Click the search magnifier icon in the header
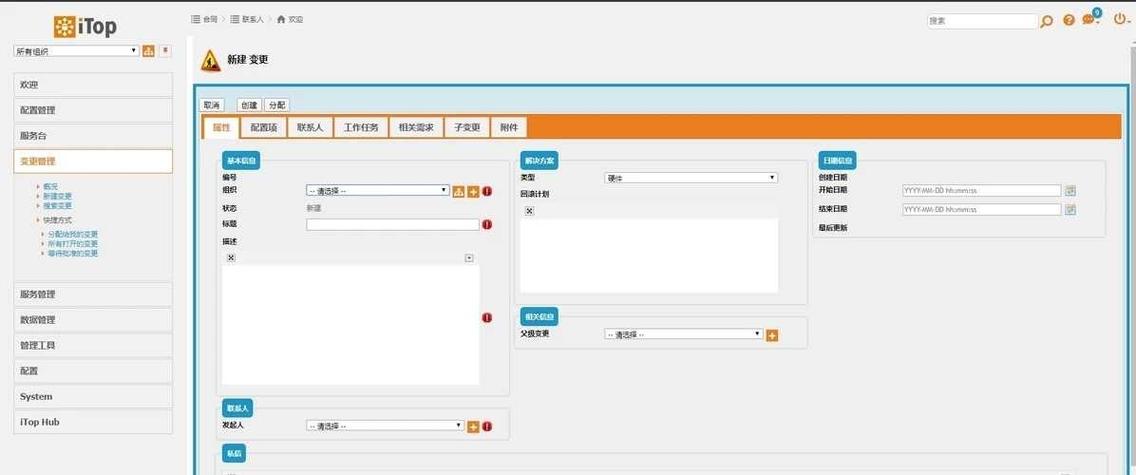Viewport: 1136px width, 475px height. [1047, 21]
